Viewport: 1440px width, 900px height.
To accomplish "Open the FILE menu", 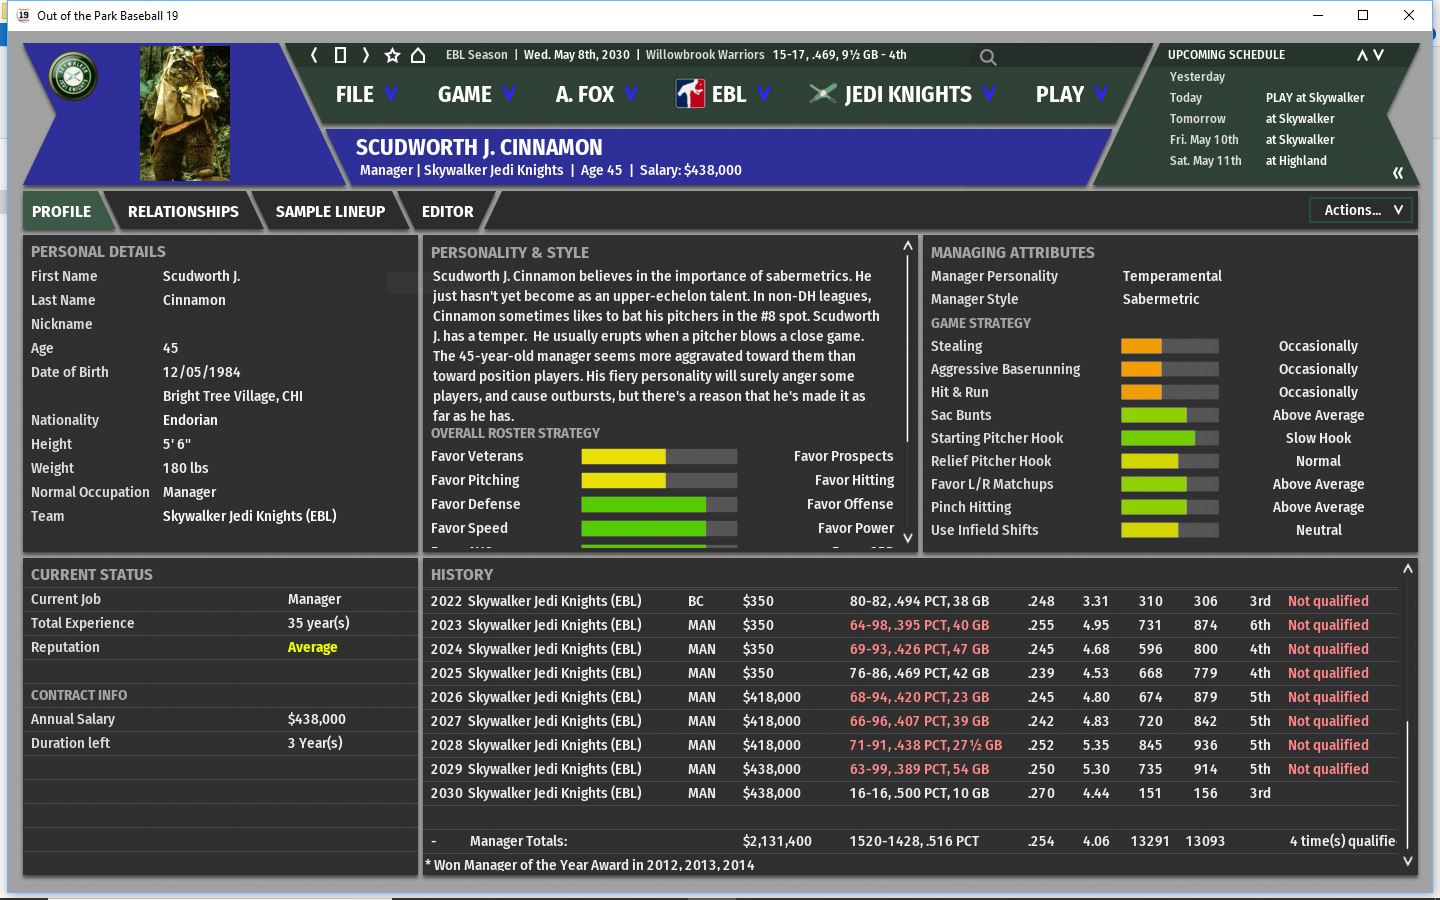I will pos(365,94).
